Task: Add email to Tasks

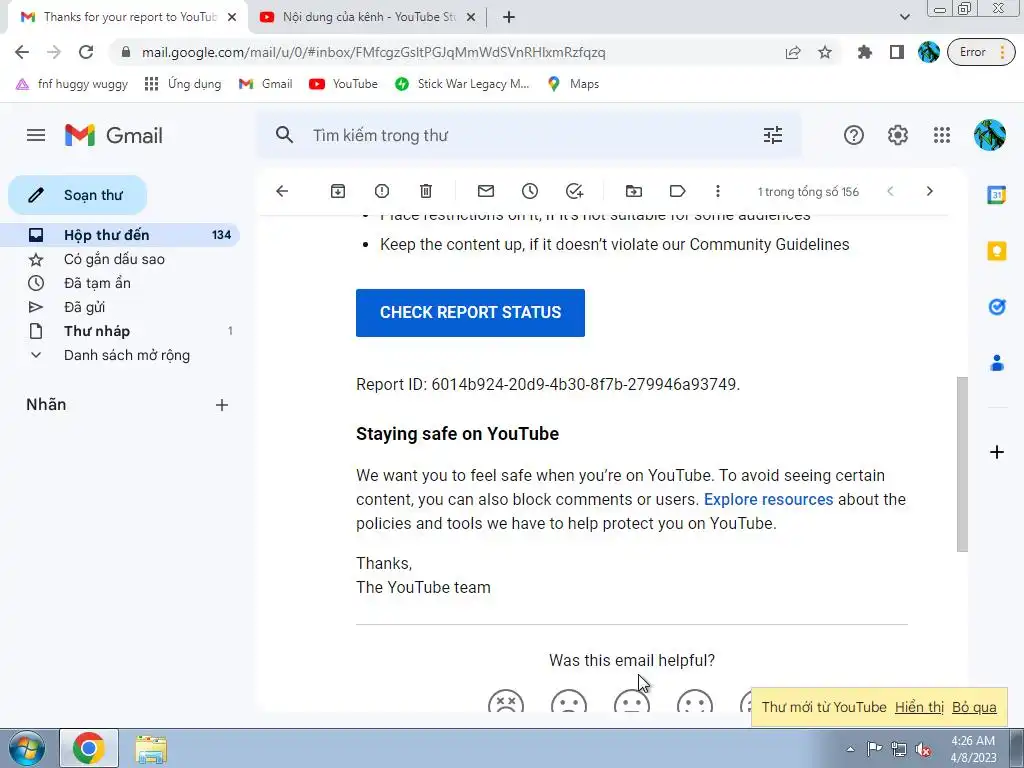Action: coord(574,191)
